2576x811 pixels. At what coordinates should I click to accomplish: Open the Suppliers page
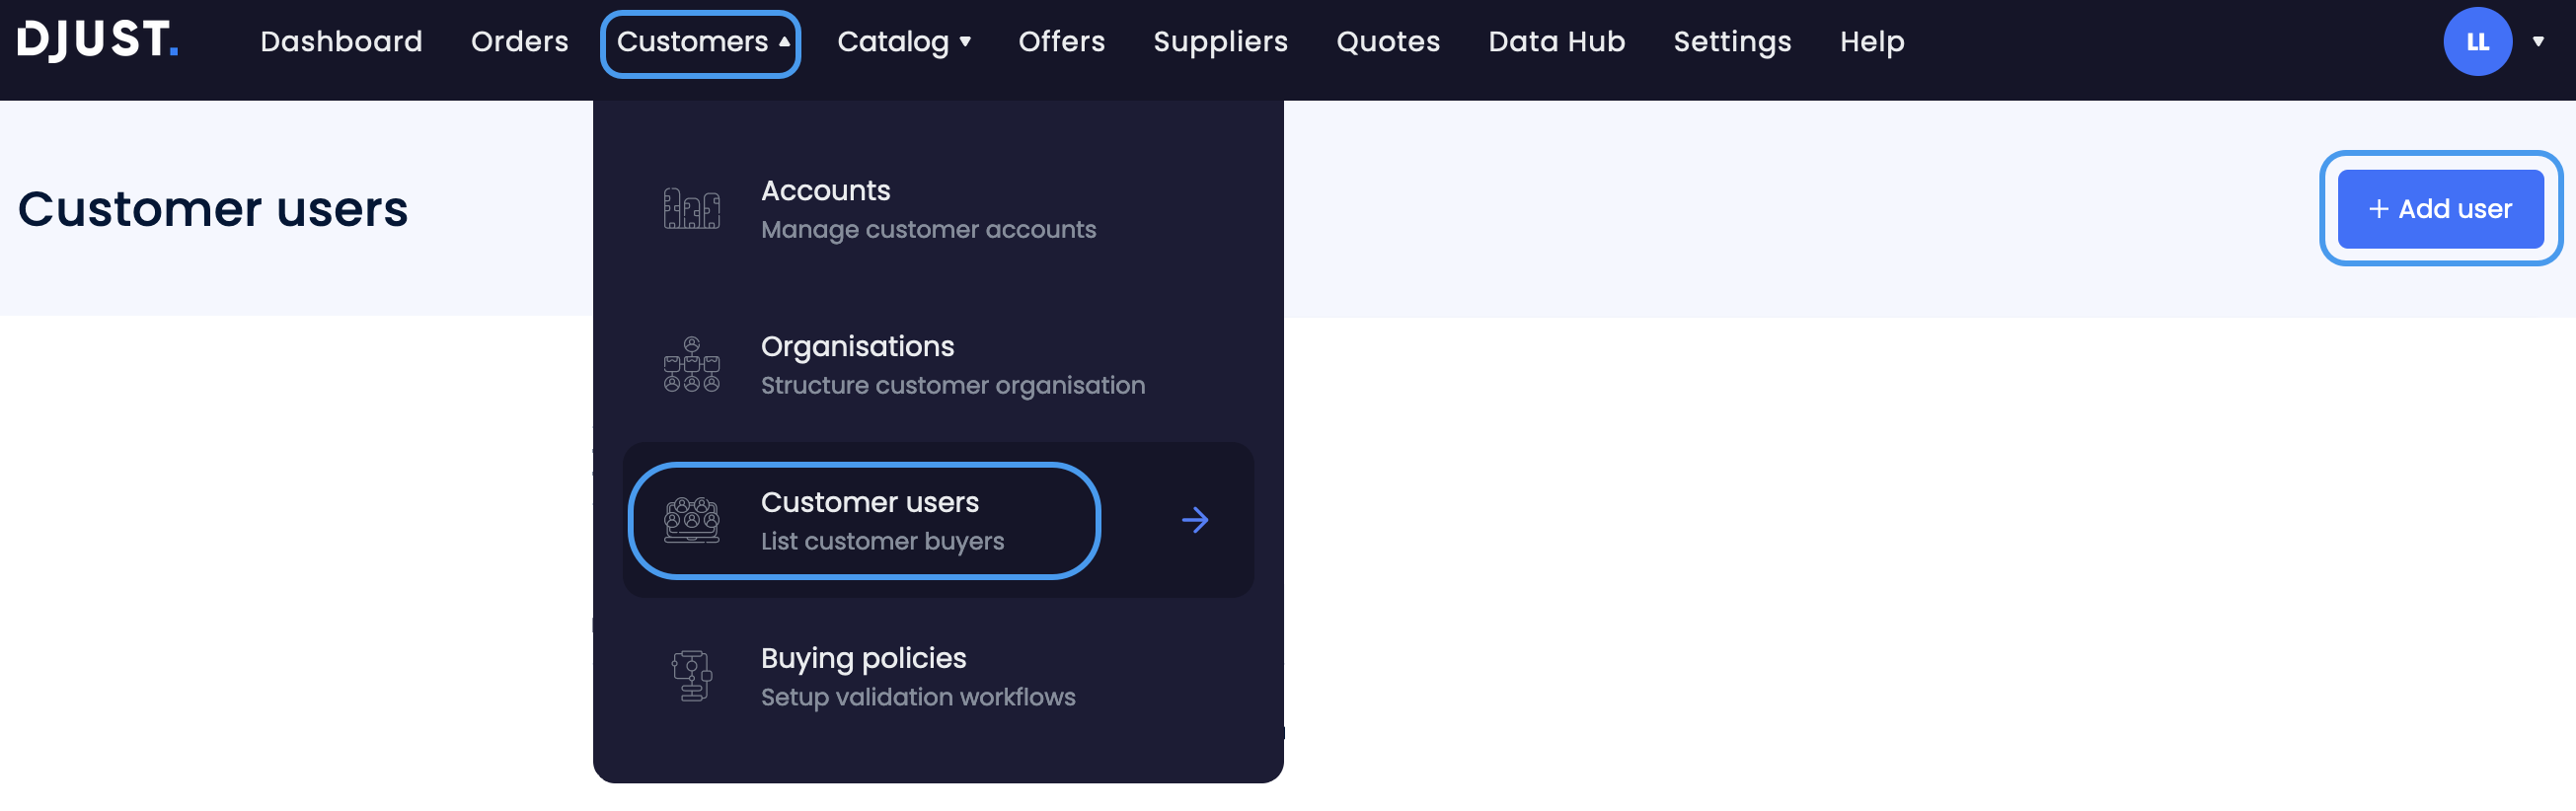1220,42
